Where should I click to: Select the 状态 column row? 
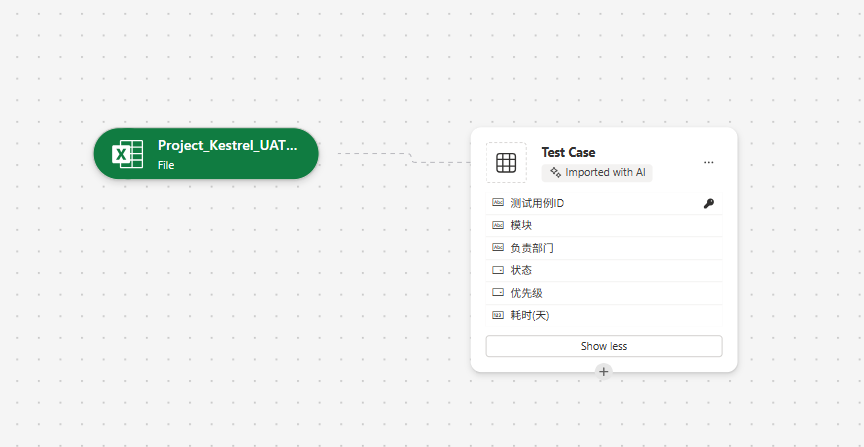pyautogui.click(x=604, y=271)
